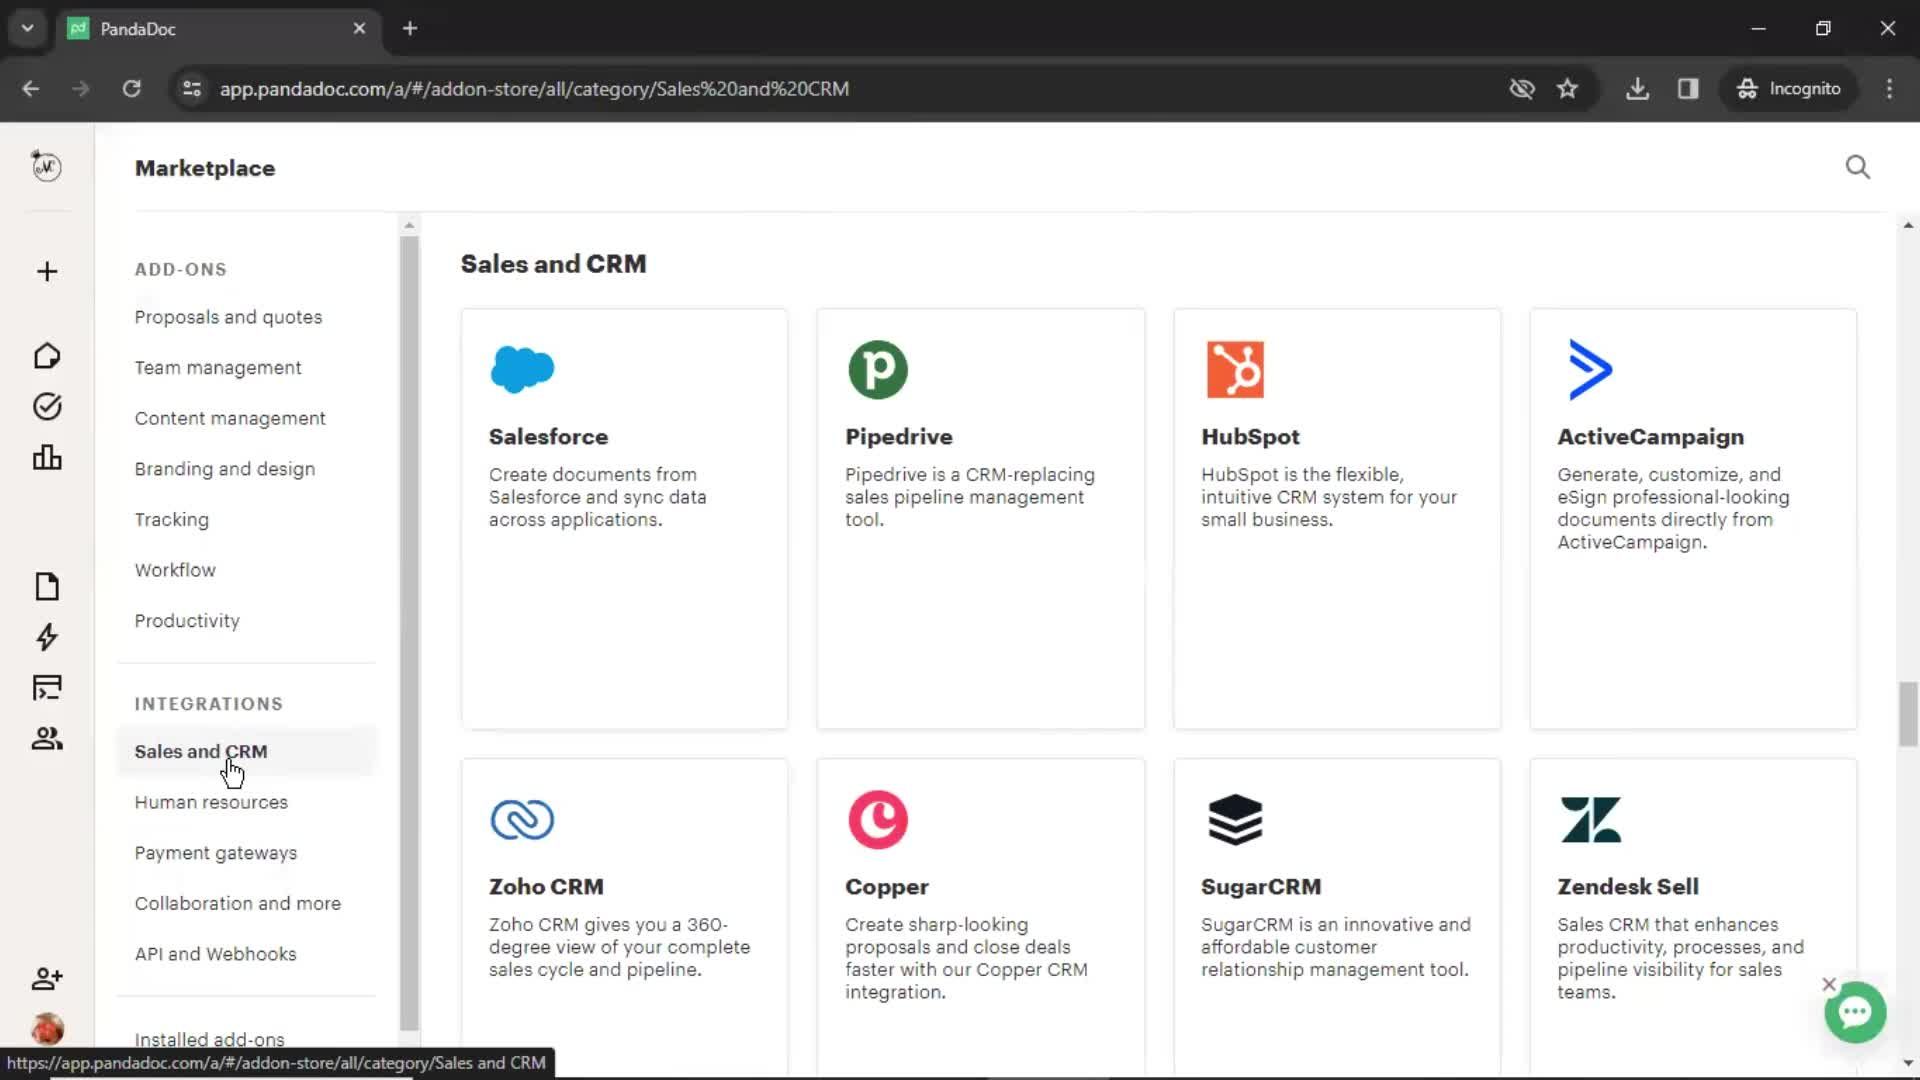This screenshot has height=1080, width=1920.
Task: Open API and Webhooks category
Action: [x=215, y=953]
